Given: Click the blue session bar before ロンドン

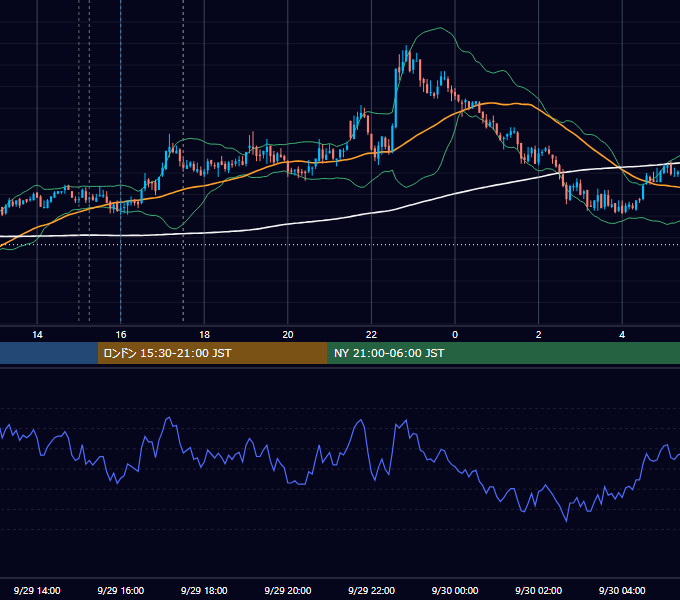Looking at the screenshot, I should pyautogui.click(x=49, y=353).
